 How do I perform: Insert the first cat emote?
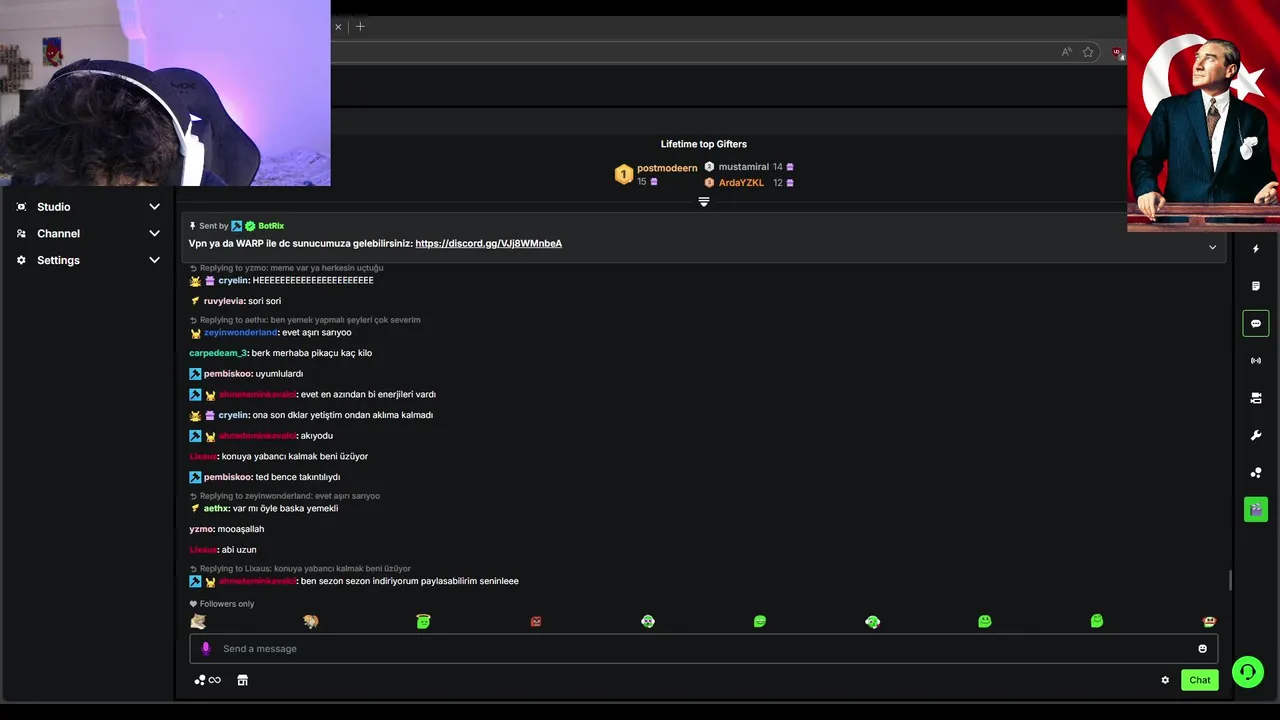point(198,621)
